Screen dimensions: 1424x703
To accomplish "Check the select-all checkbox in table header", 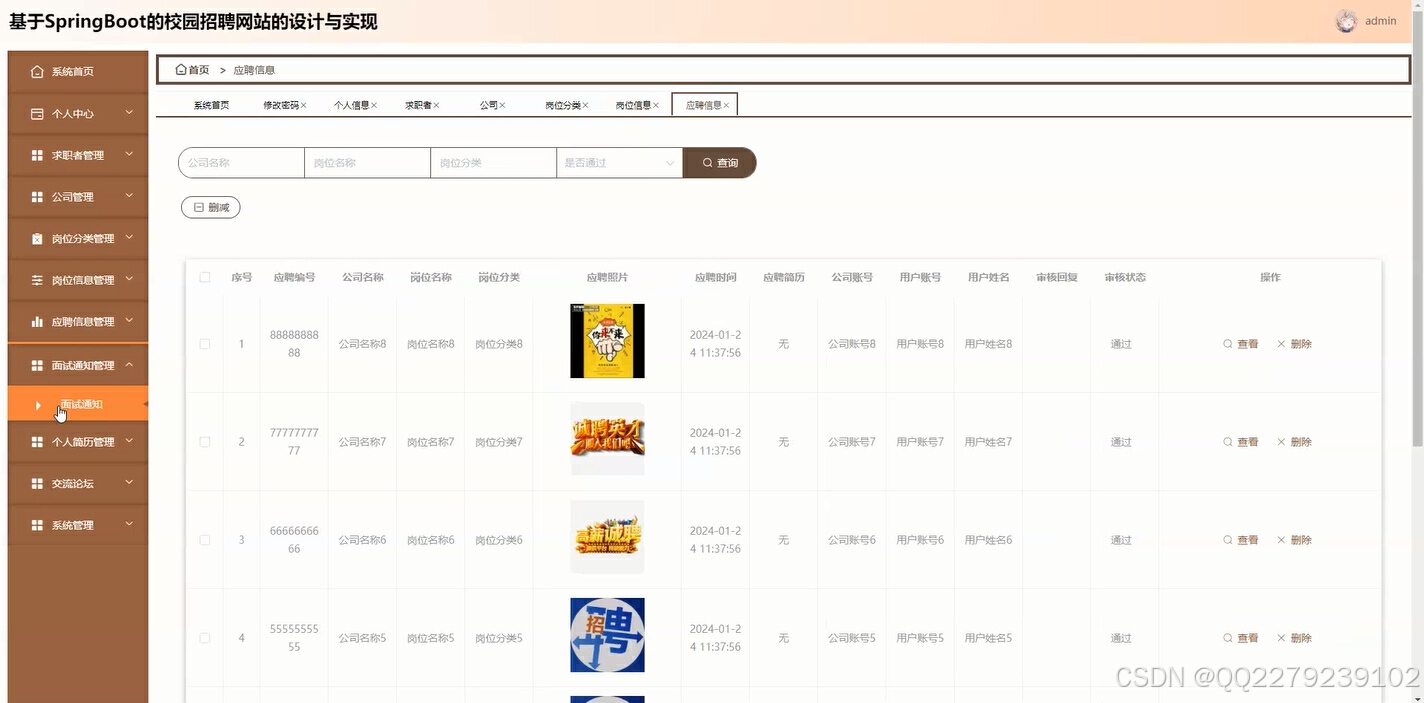I will click(204, 277).
